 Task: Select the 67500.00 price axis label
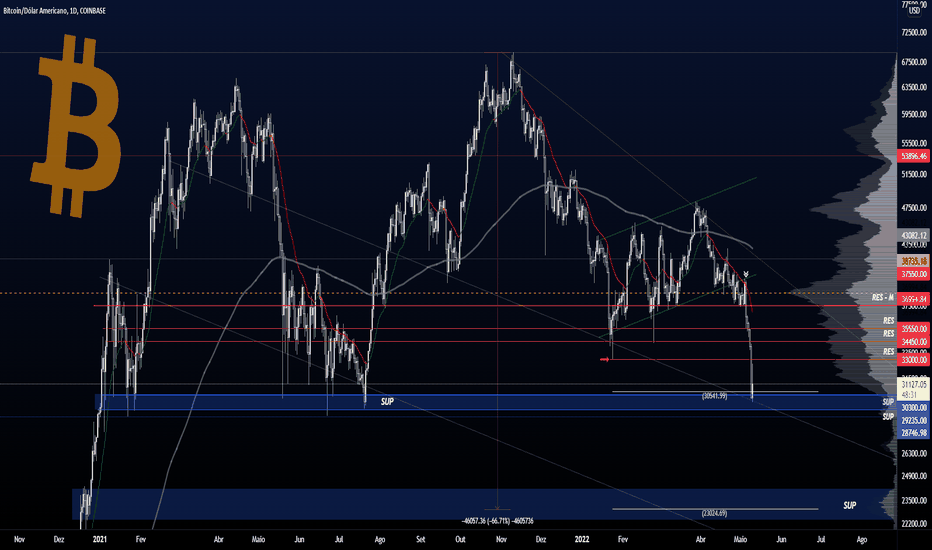(914, 62)
